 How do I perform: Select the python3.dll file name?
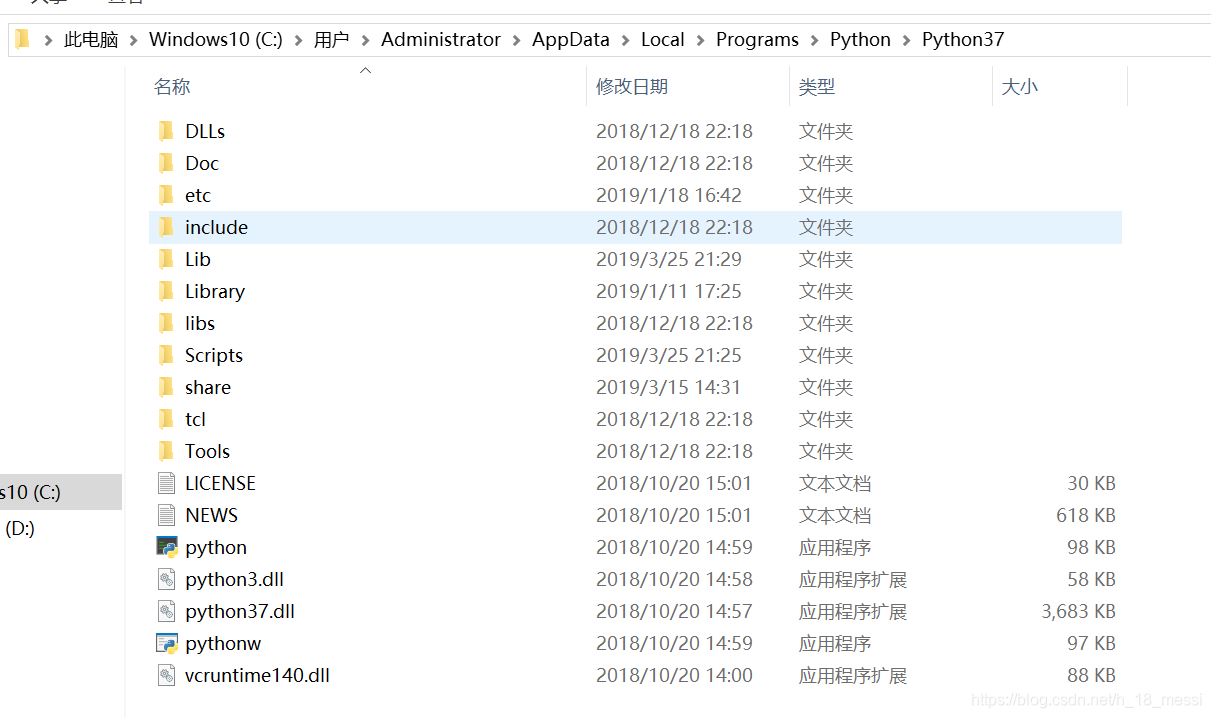pos(234,579)
